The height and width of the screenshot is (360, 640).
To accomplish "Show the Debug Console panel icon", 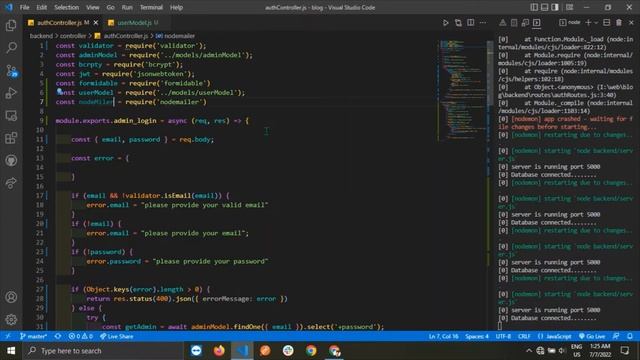I will click(x=525, y=23).
